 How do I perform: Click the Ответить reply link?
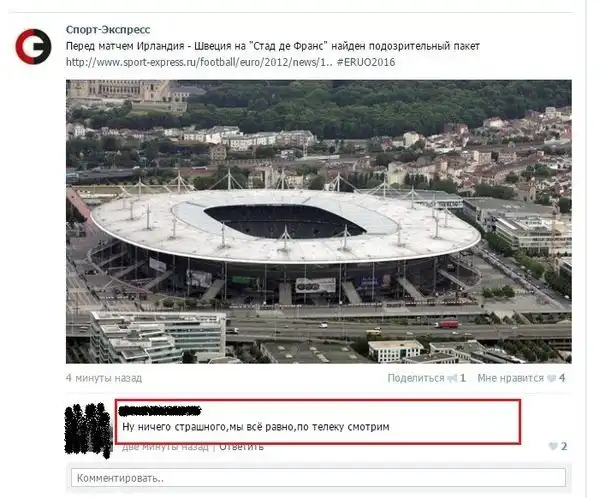point(241,447)
